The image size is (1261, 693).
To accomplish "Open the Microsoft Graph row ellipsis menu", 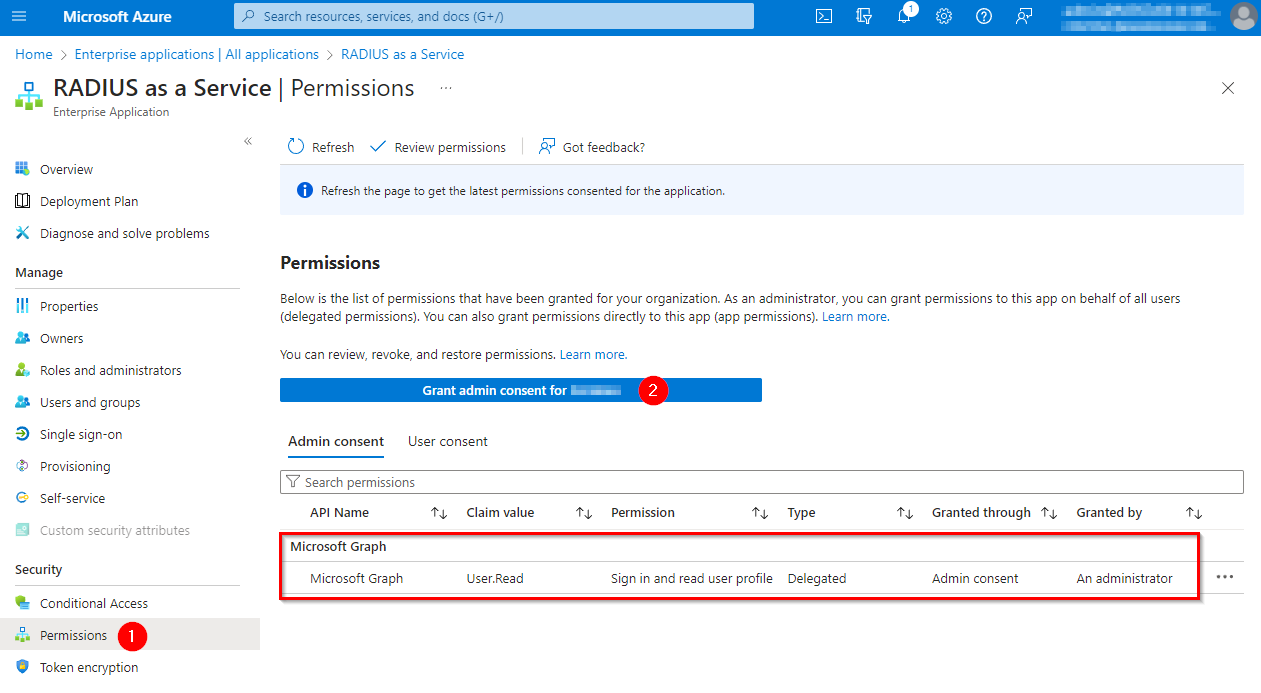I will point(1225,577).
